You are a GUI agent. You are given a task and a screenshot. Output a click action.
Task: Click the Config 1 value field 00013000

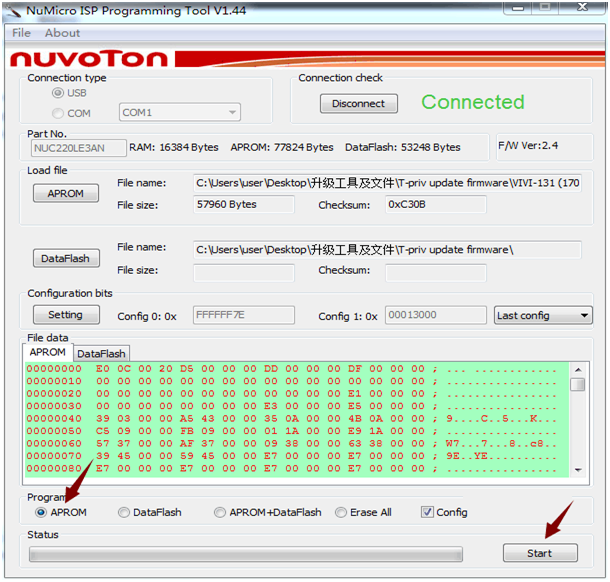436,315
